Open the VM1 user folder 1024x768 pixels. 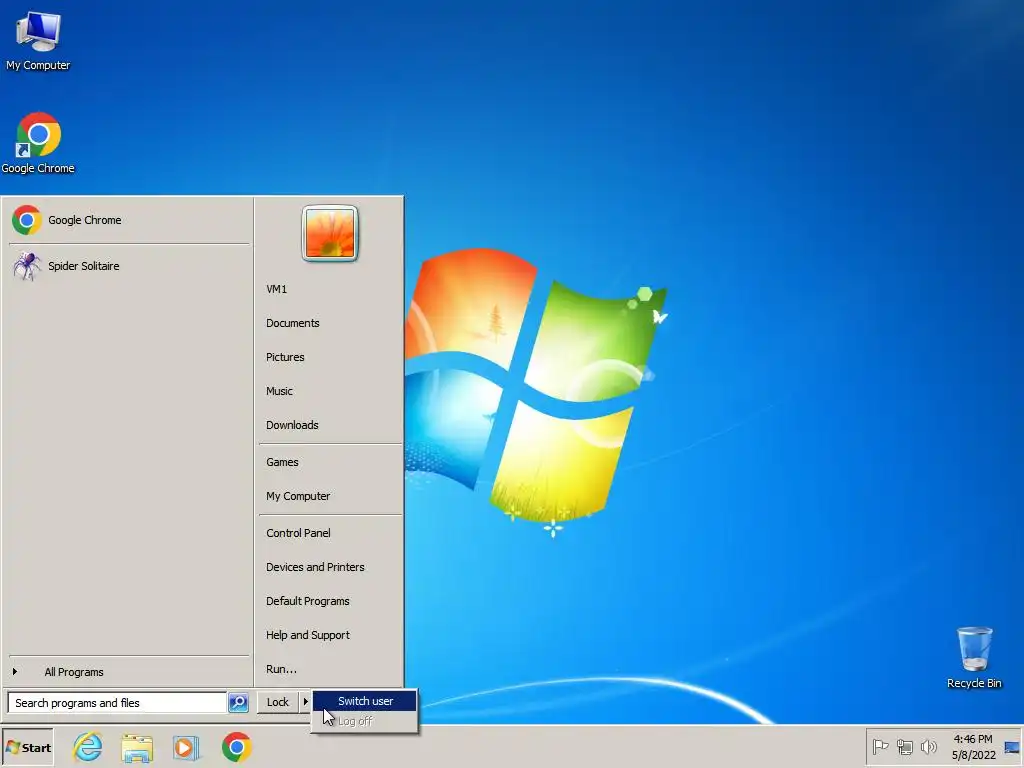[330, 289]
